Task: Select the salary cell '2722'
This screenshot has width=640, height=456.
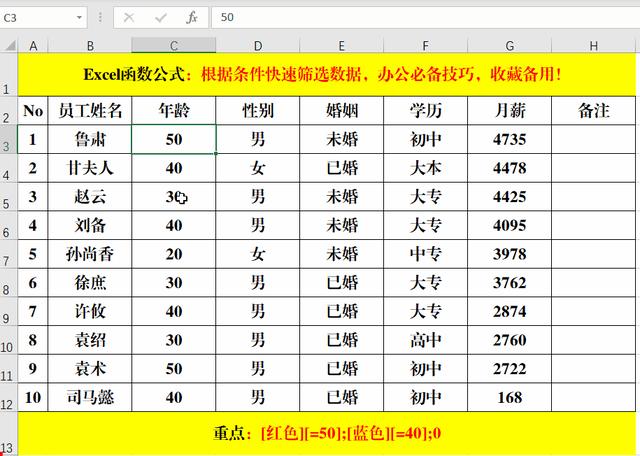Action: coord(509,369)
